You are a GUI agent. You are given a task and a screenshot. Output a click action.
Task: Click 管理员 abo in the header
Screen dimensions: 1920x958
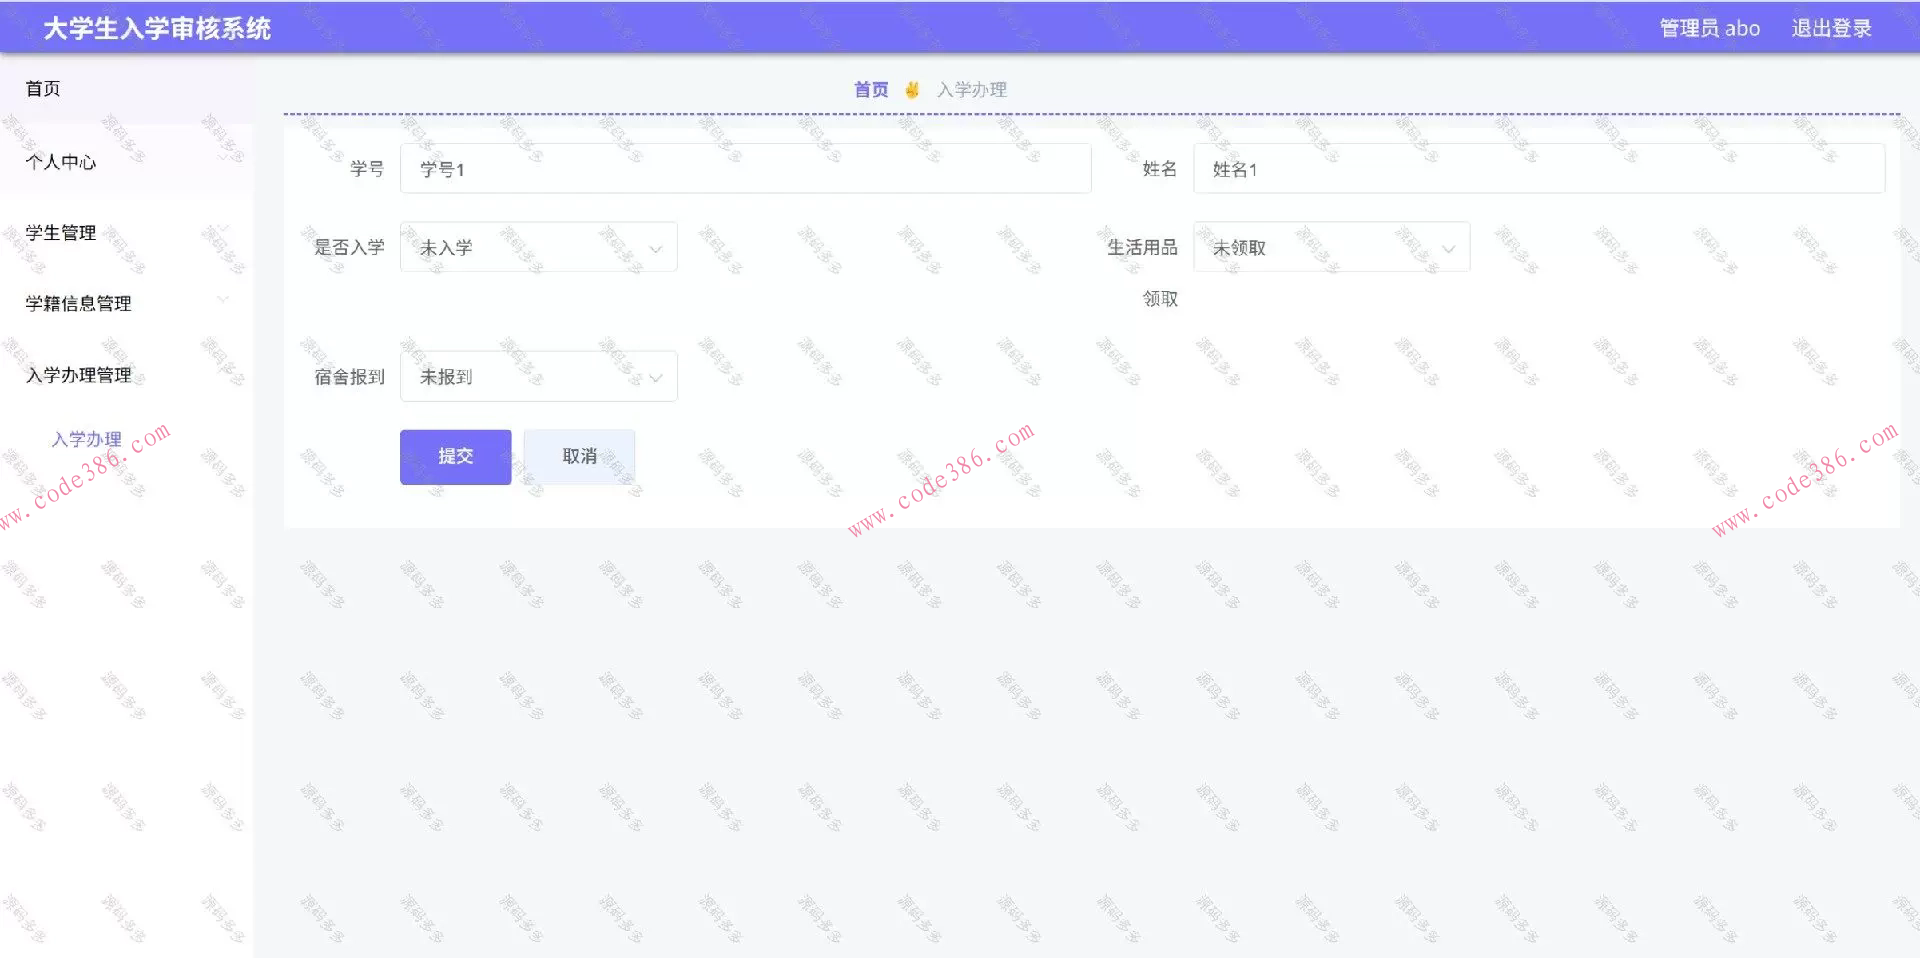[x=1709, y=27]
